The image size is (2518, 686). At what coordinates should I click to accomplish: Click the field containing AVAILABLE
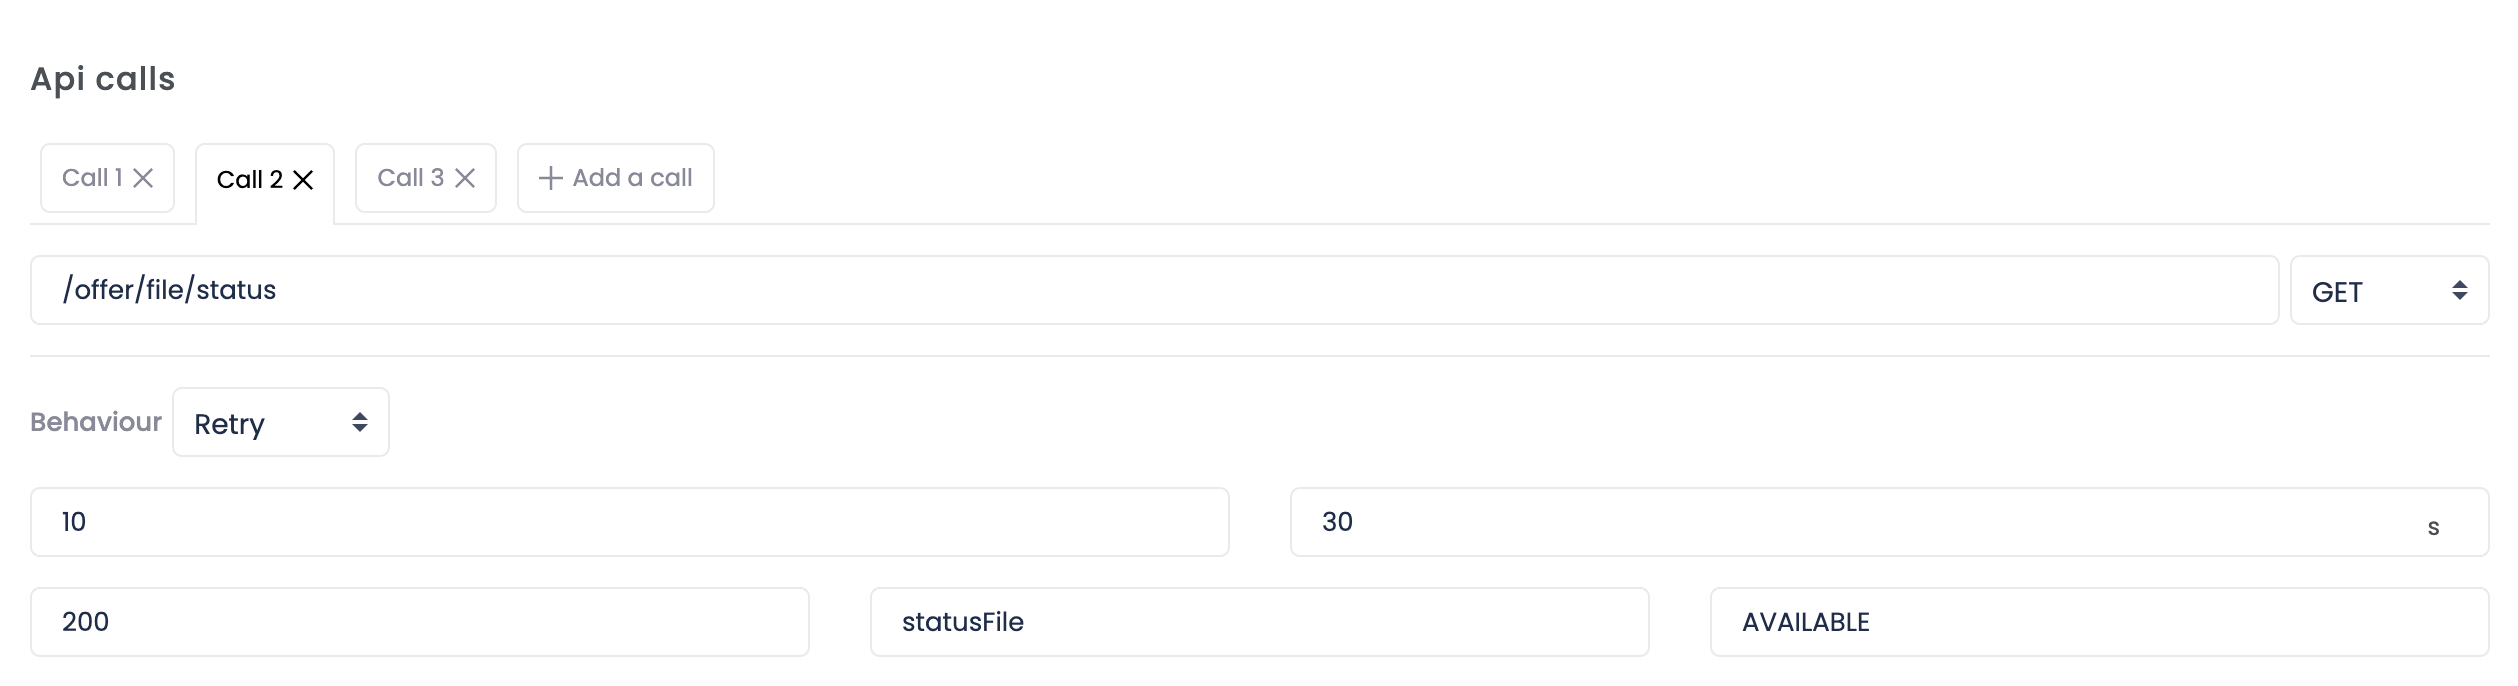tap(2100, 622)
